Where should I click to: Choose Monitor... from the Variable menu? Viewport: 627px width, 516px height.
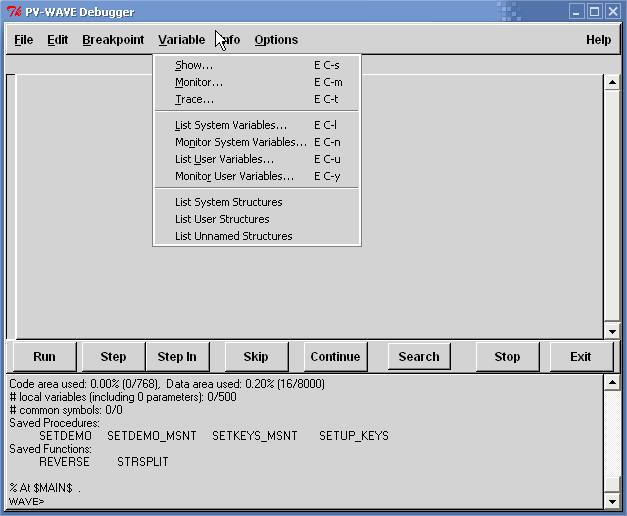point(257,82)
